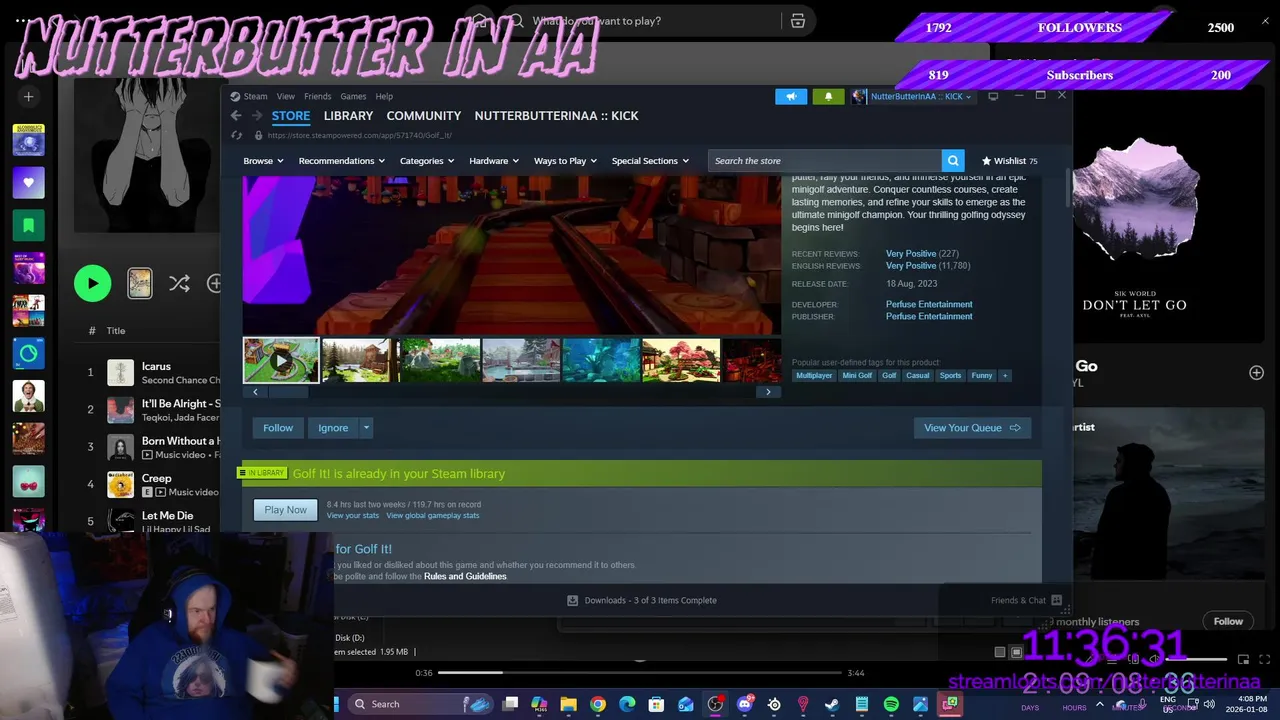Image resolution: width=1280 pixels, height=720 pixels.
Task: Click the store search magnifier button
Action: tap(954, 161)
